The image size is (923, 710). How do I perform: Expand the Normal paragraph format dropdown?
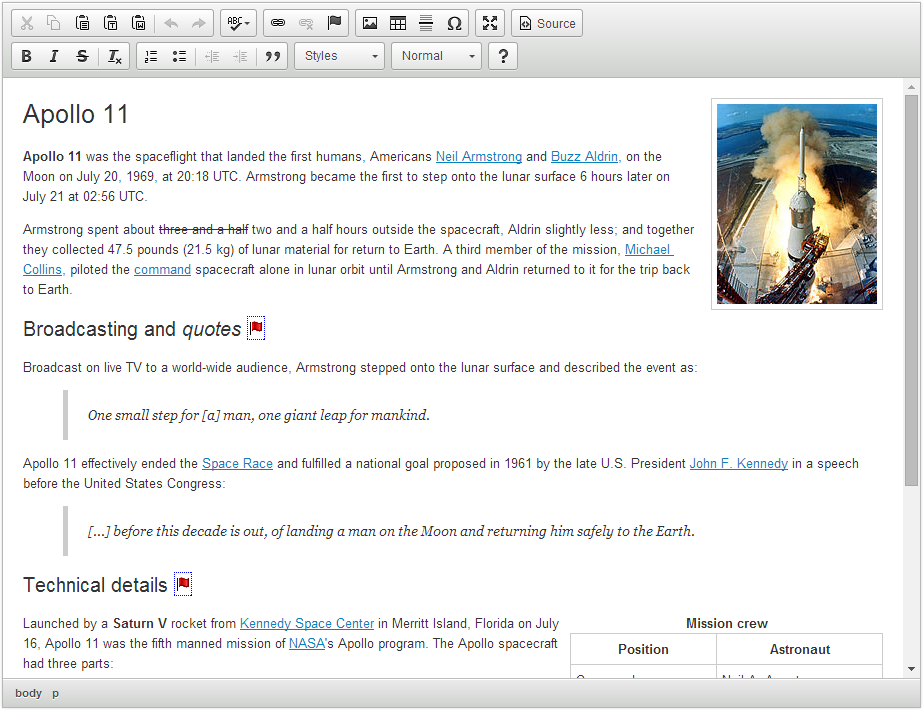click(x=436, y=56)
